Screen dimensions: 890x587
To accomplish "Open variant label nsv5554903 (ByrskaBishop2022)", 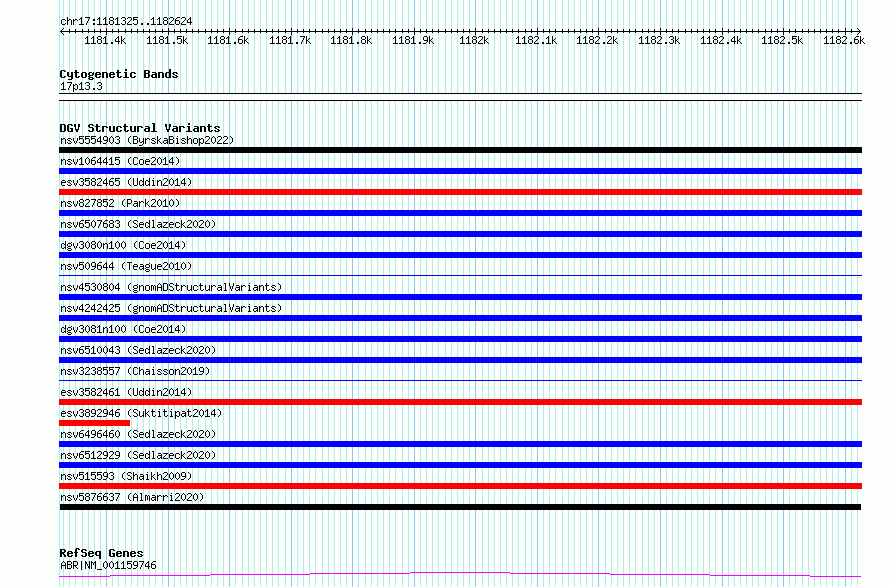I will point(147,140).
